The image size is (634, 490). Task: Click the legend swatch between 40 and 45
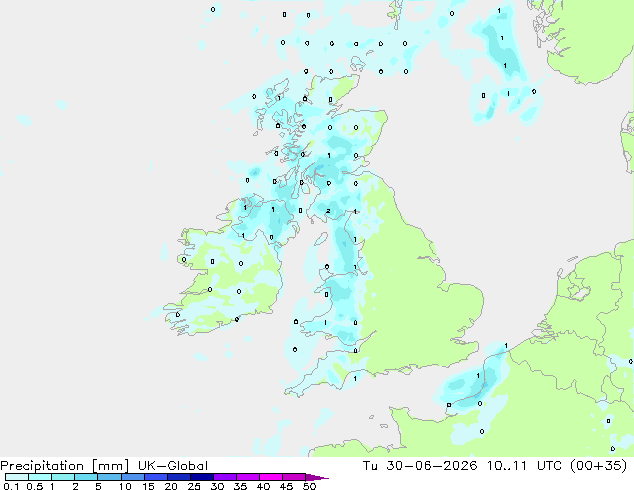pyautogui.click(x=271, y=477)
